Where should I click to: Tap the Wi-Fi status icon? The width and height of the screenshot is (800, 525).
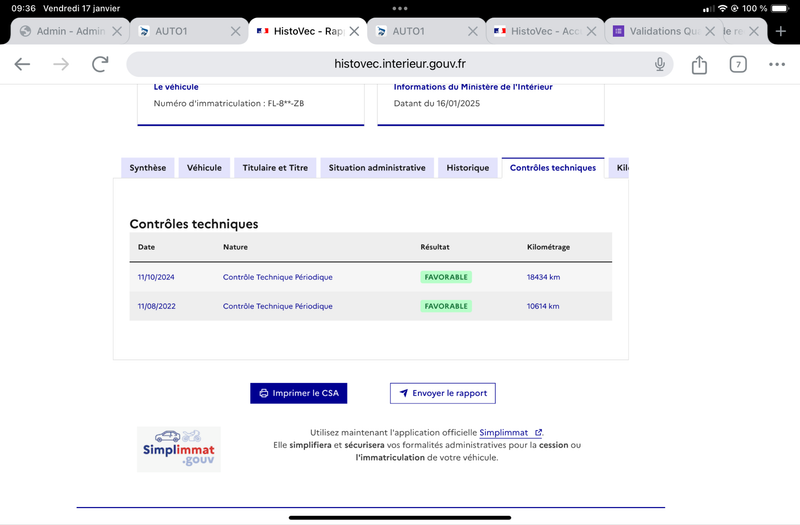(722, 8)
